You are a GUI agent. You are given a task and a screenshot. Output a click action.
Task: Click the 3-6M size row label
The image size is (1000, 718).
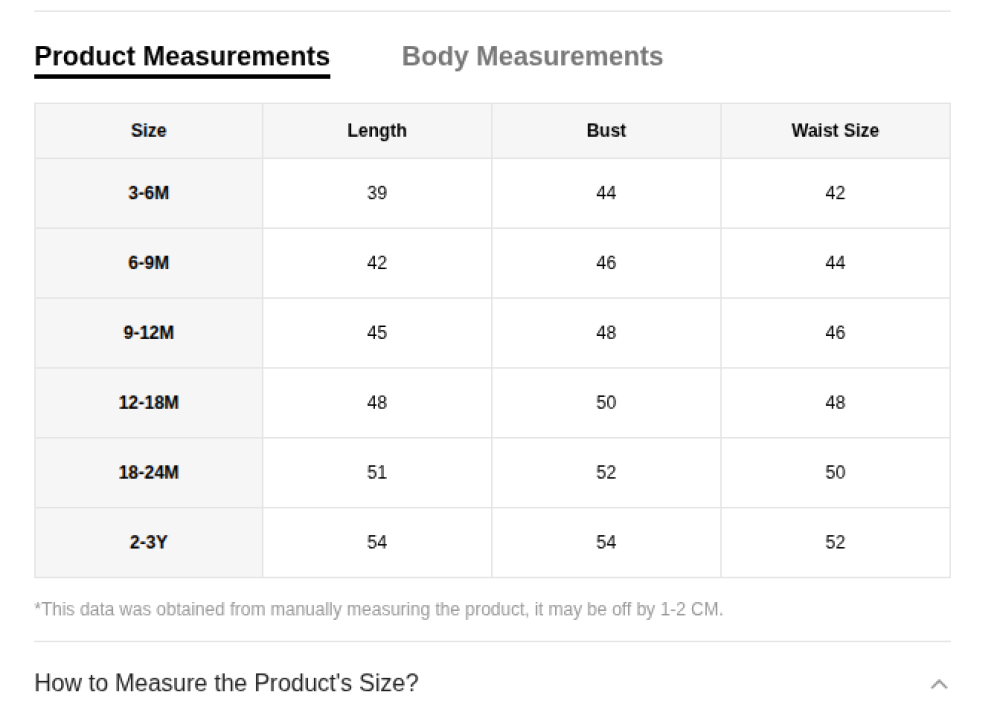(x=148, y=193)
